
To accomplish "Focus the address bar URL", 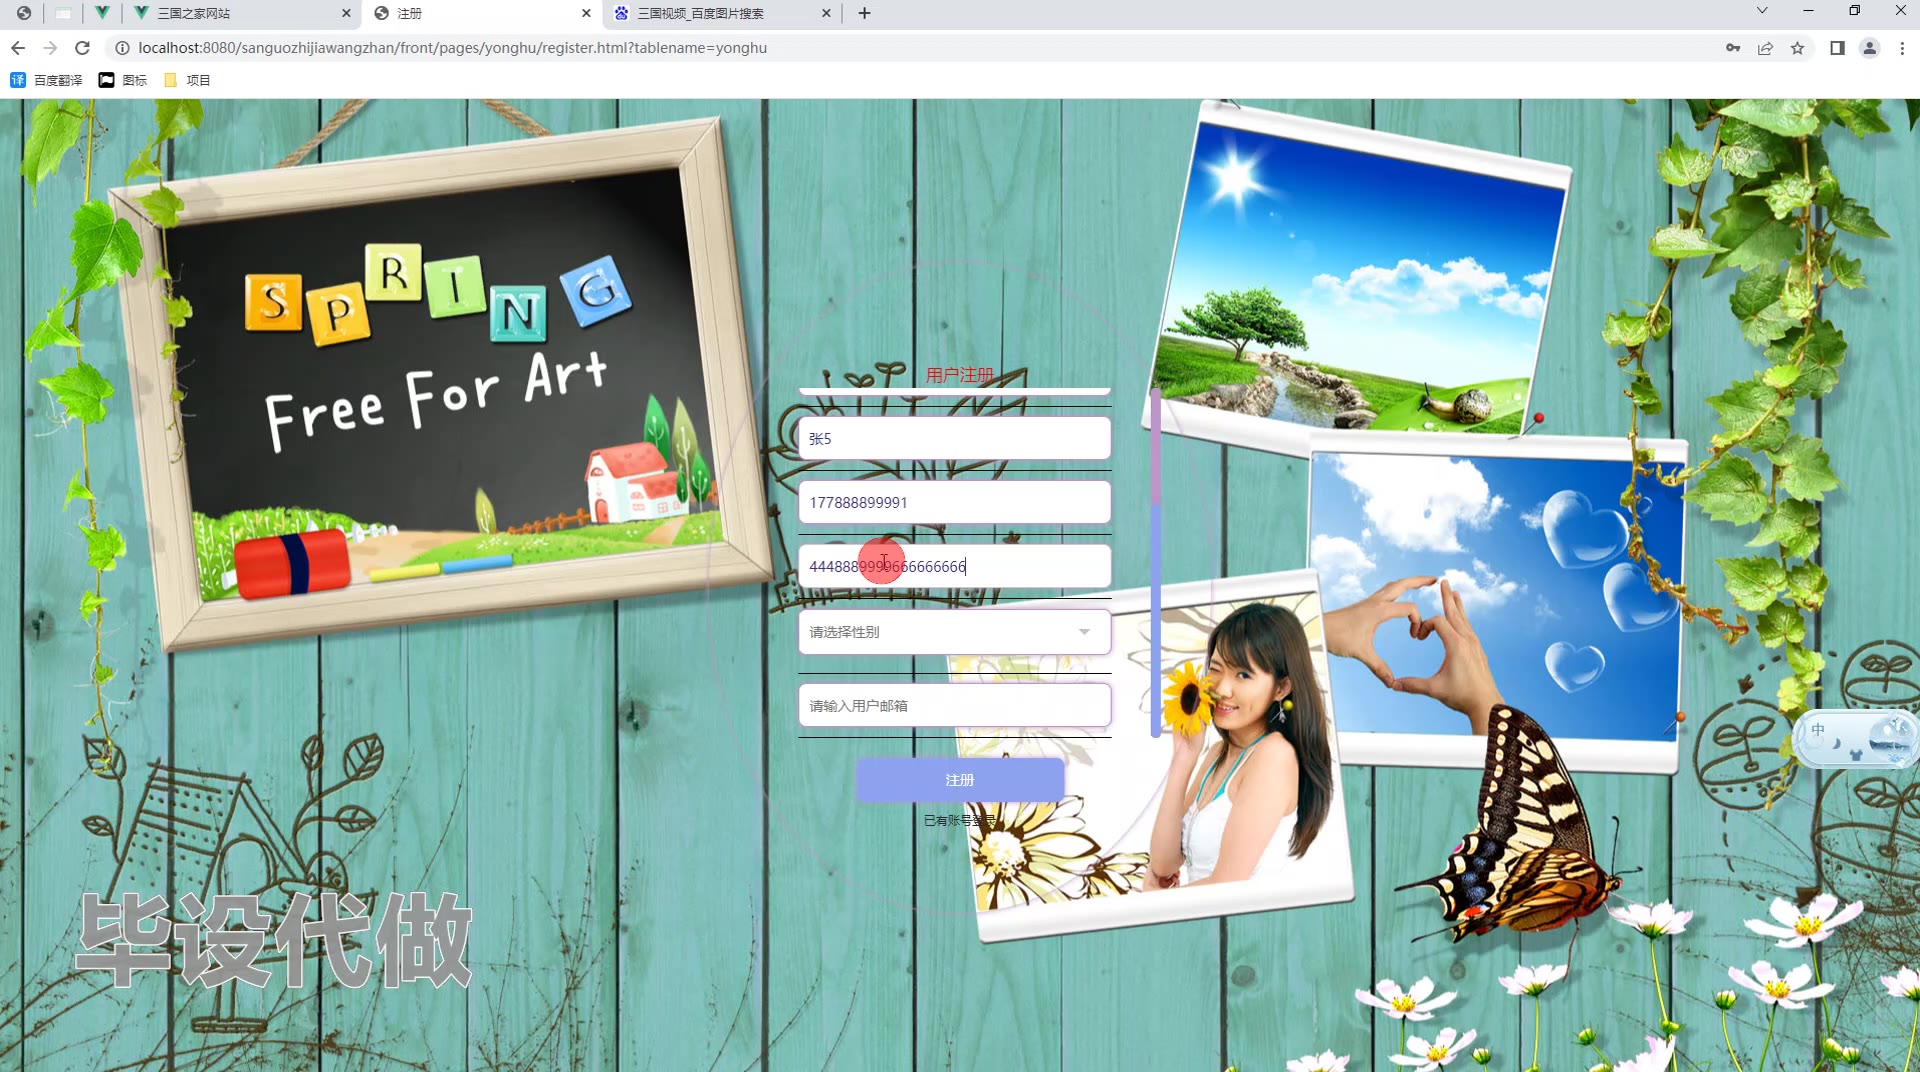I will 452,48.
